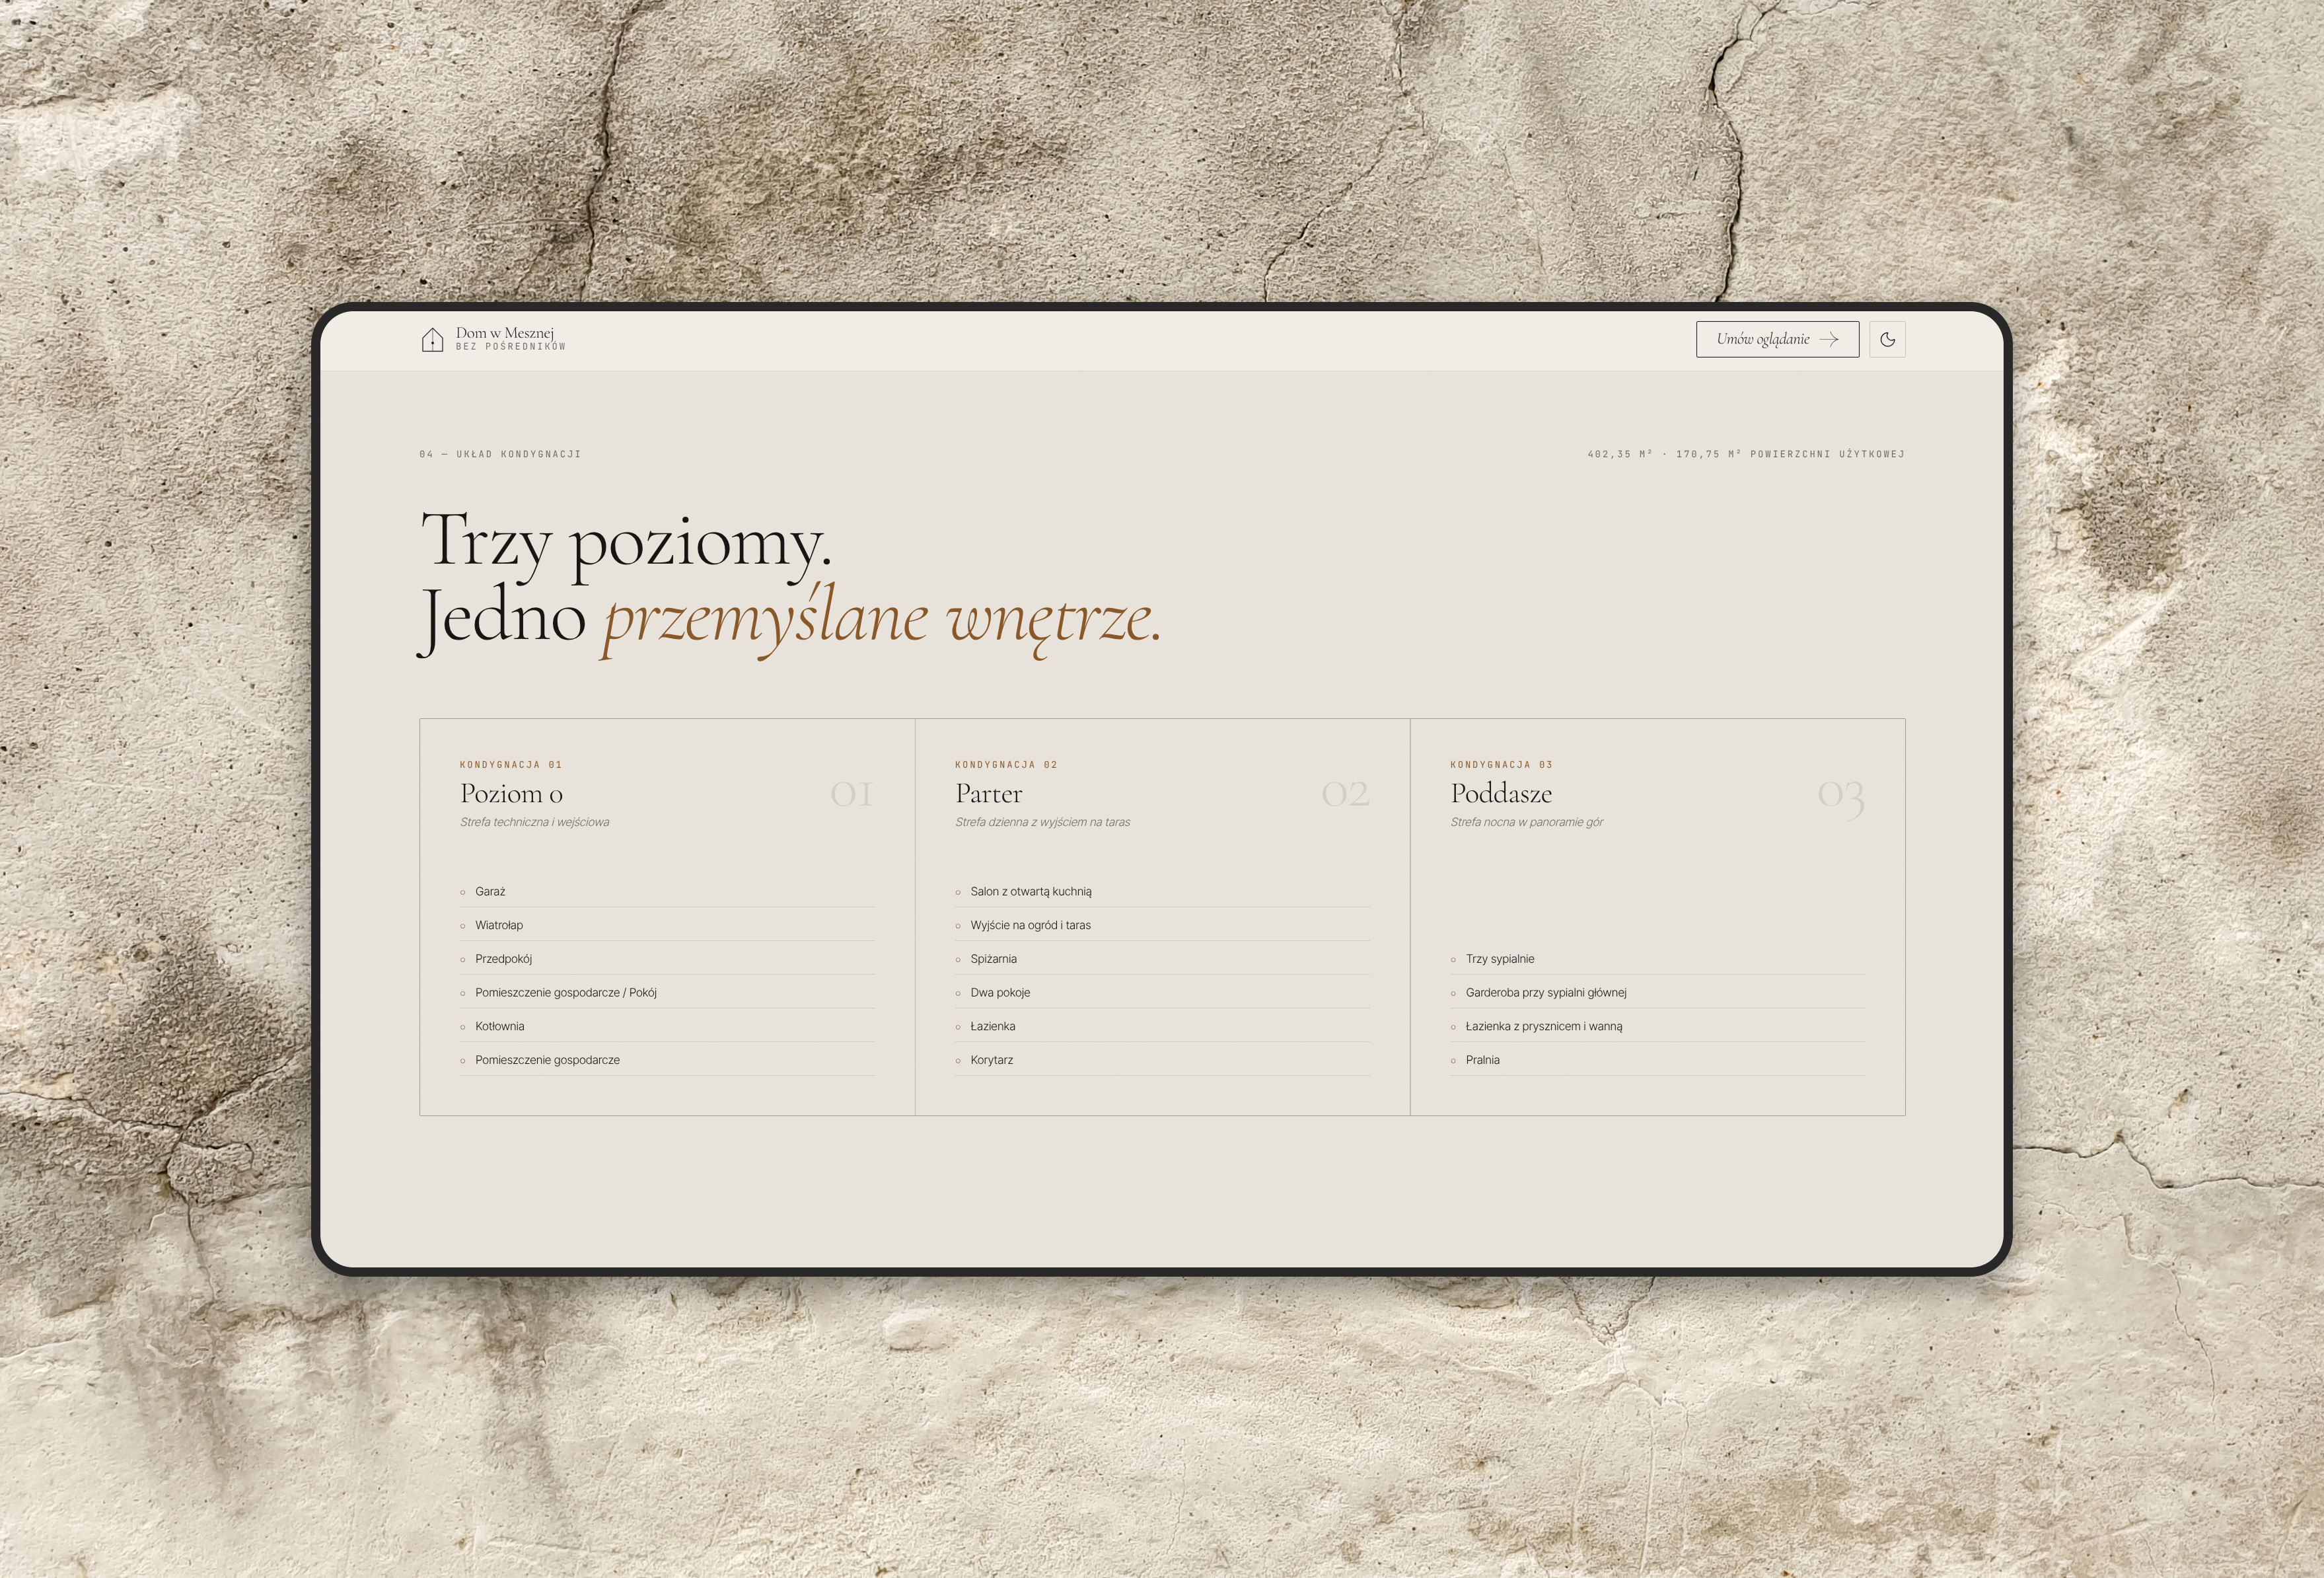Open the Dom w Mesznej home link

(x=493, y=339)
